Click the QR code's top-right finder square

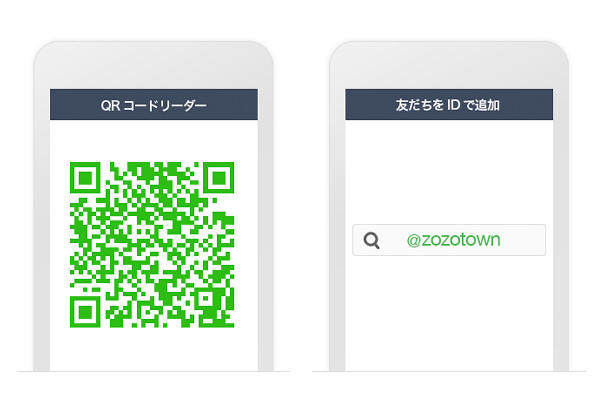[x=218, y=178]
